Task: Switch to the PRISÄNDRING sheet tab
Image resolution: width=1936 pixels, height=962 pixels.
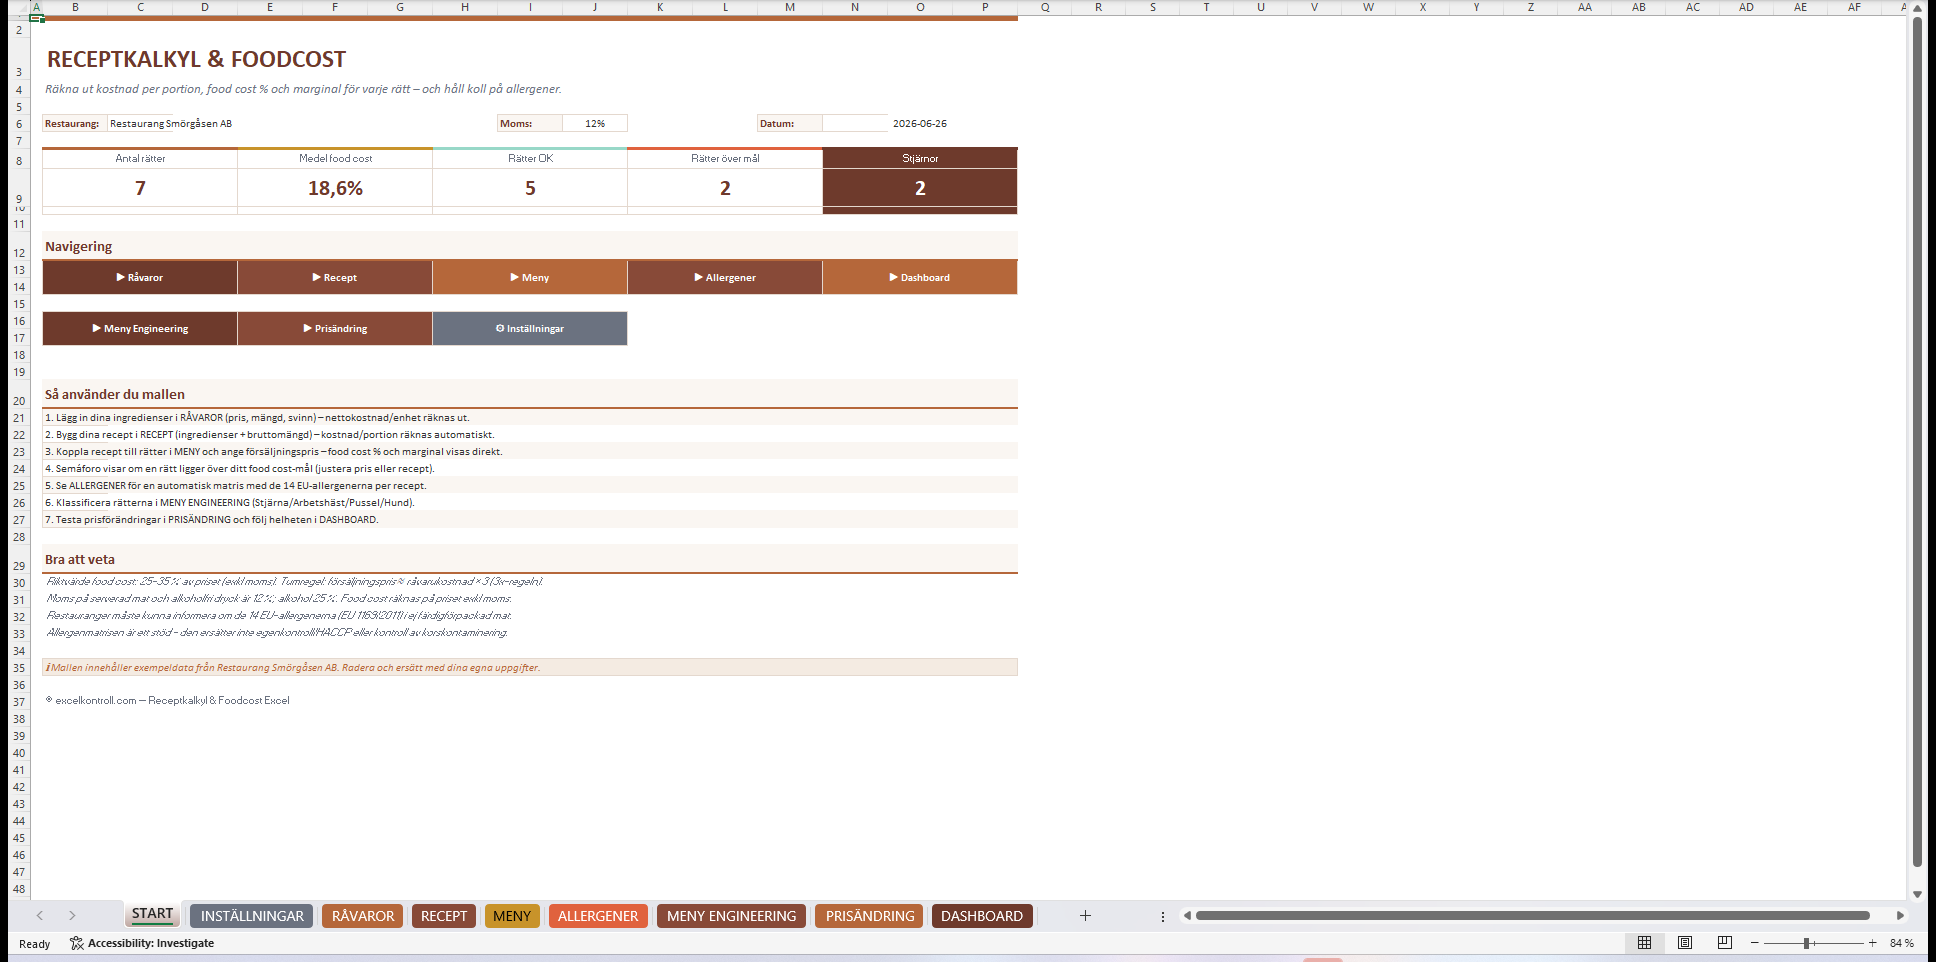Action: (x=870, y=916)
